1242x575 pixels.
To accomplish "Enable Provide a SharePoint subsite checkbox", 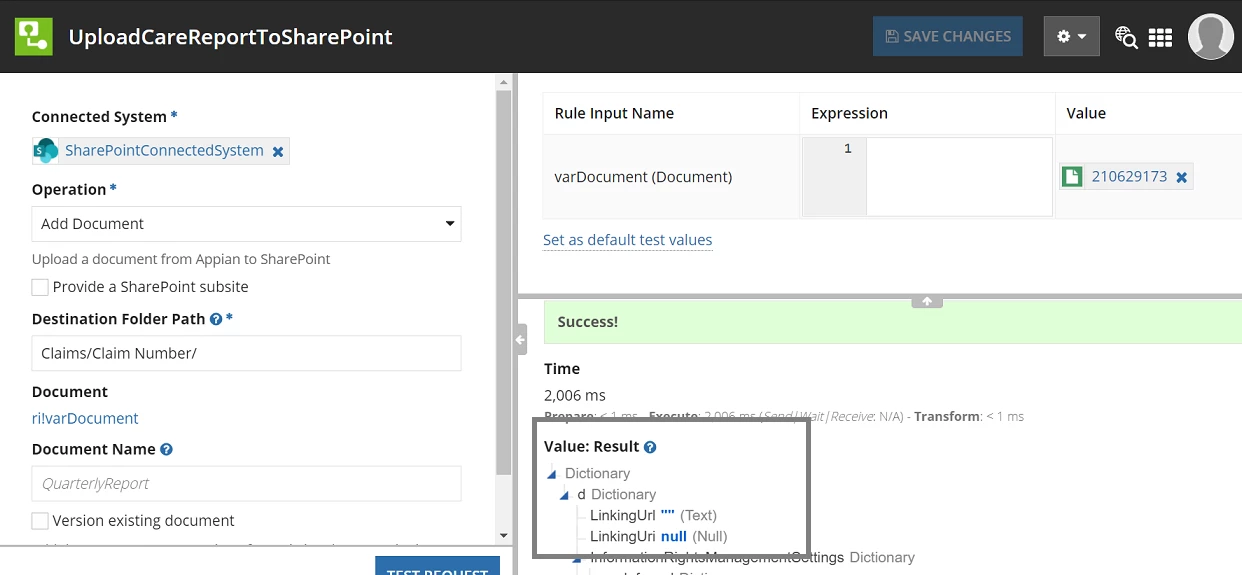I will point(40,287).
